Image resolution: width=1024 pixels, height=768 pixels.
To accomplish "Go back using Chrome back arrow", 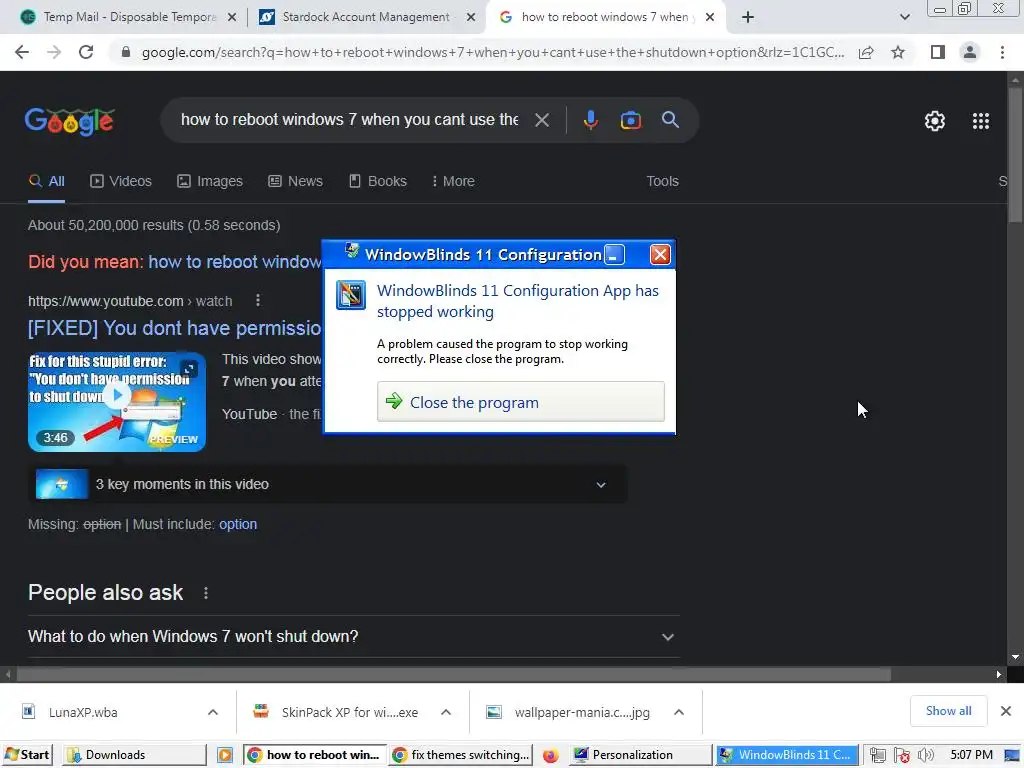I will tap(22, 52).
